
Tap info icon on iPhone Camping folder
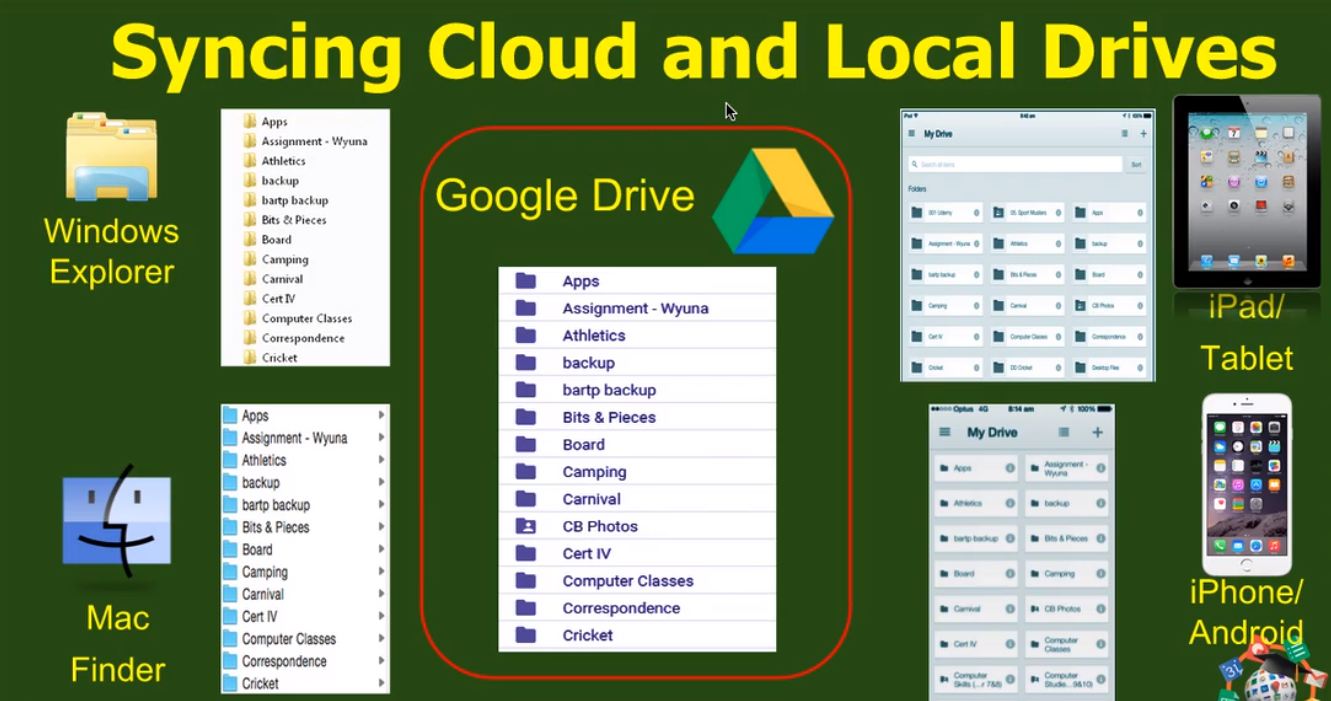click(x=1101, y=574)
